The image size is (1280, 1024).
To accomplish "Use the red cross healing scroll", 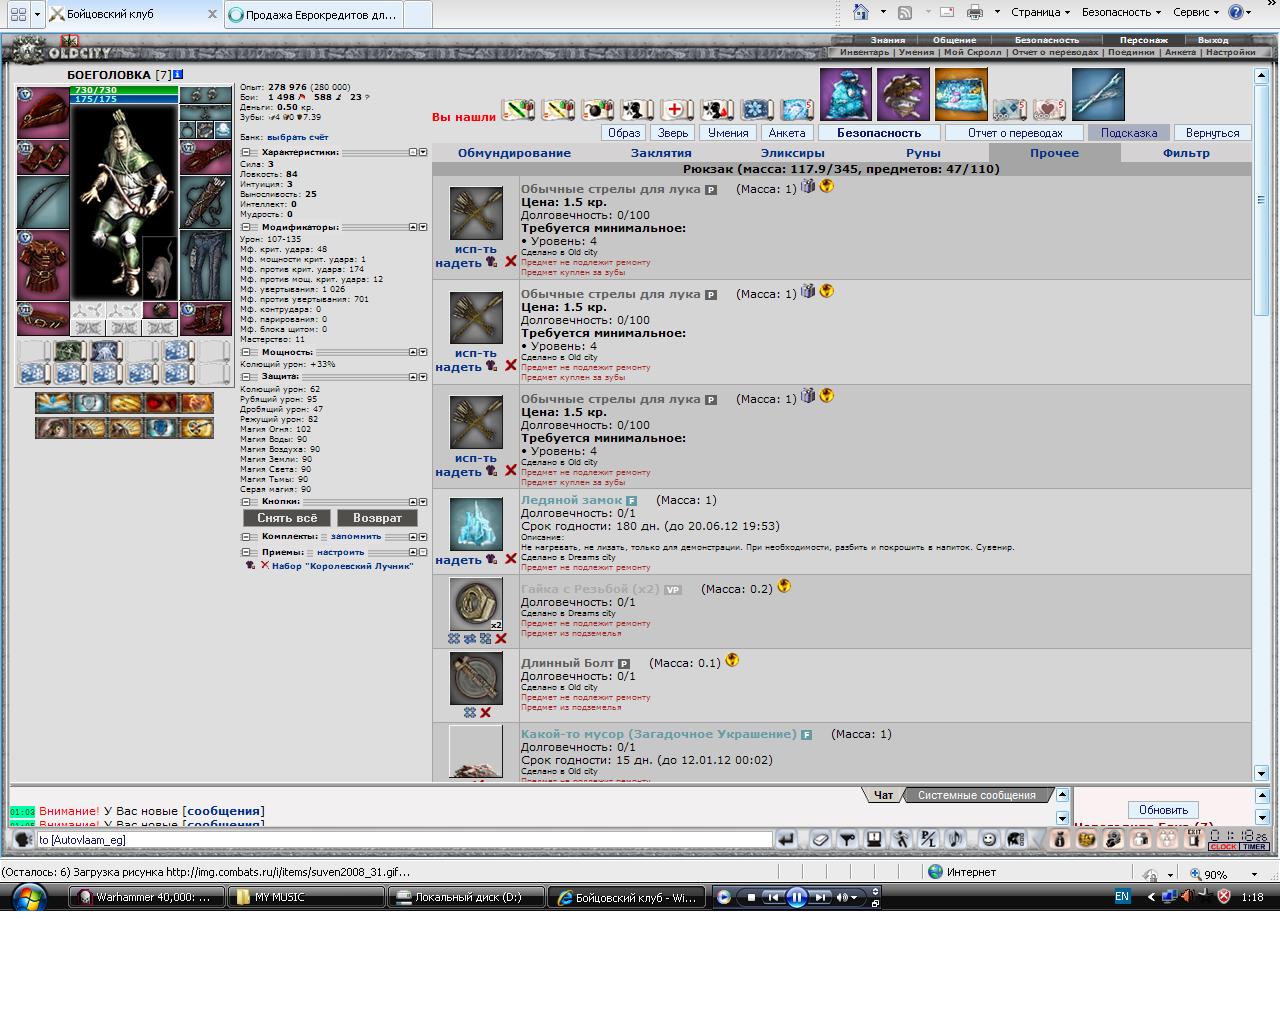I will 676,109.
